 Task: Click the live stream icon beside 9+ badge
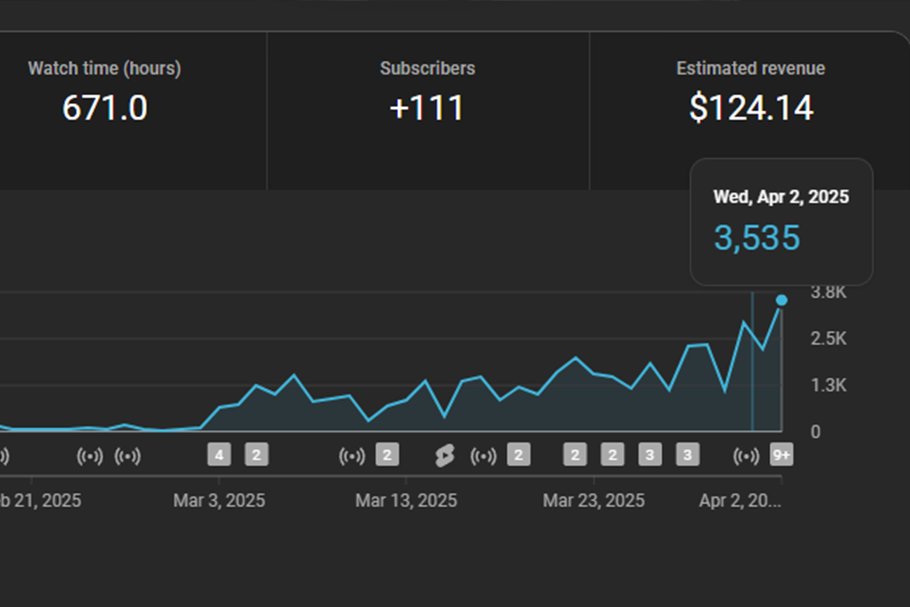(746, 456)
